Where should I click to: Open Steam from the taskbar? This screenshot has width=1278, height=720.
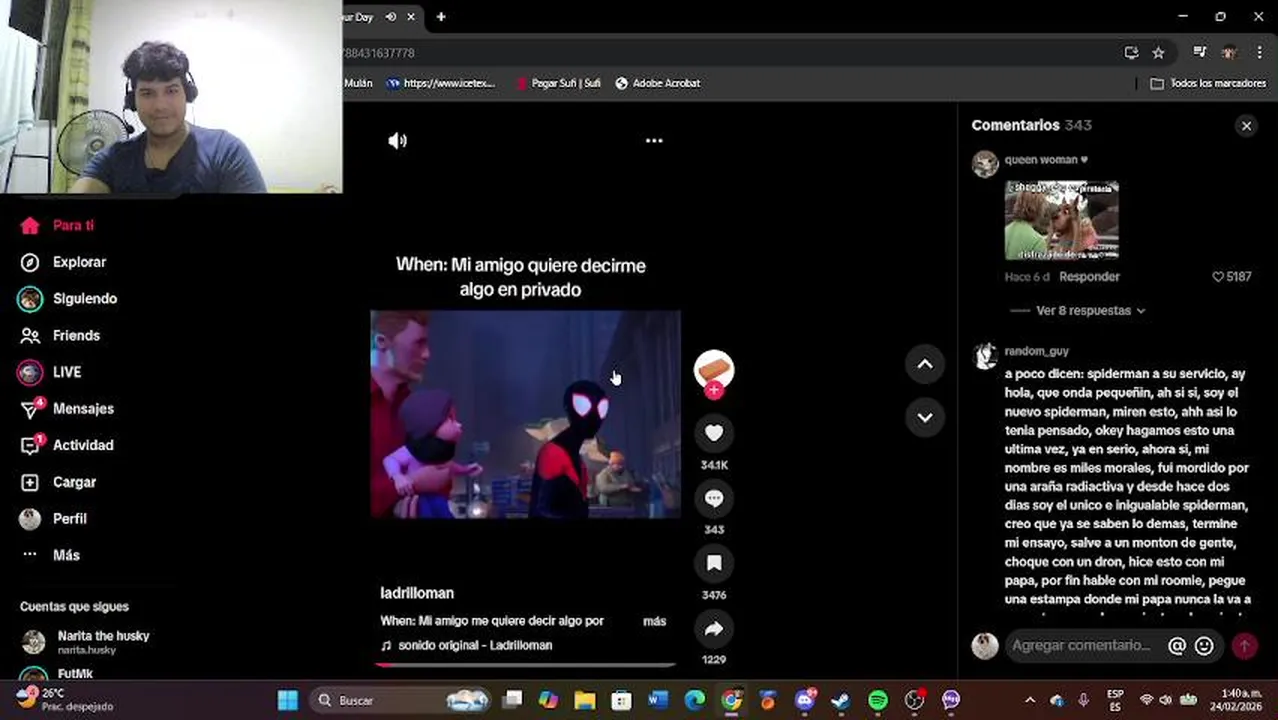coord(841,700)
